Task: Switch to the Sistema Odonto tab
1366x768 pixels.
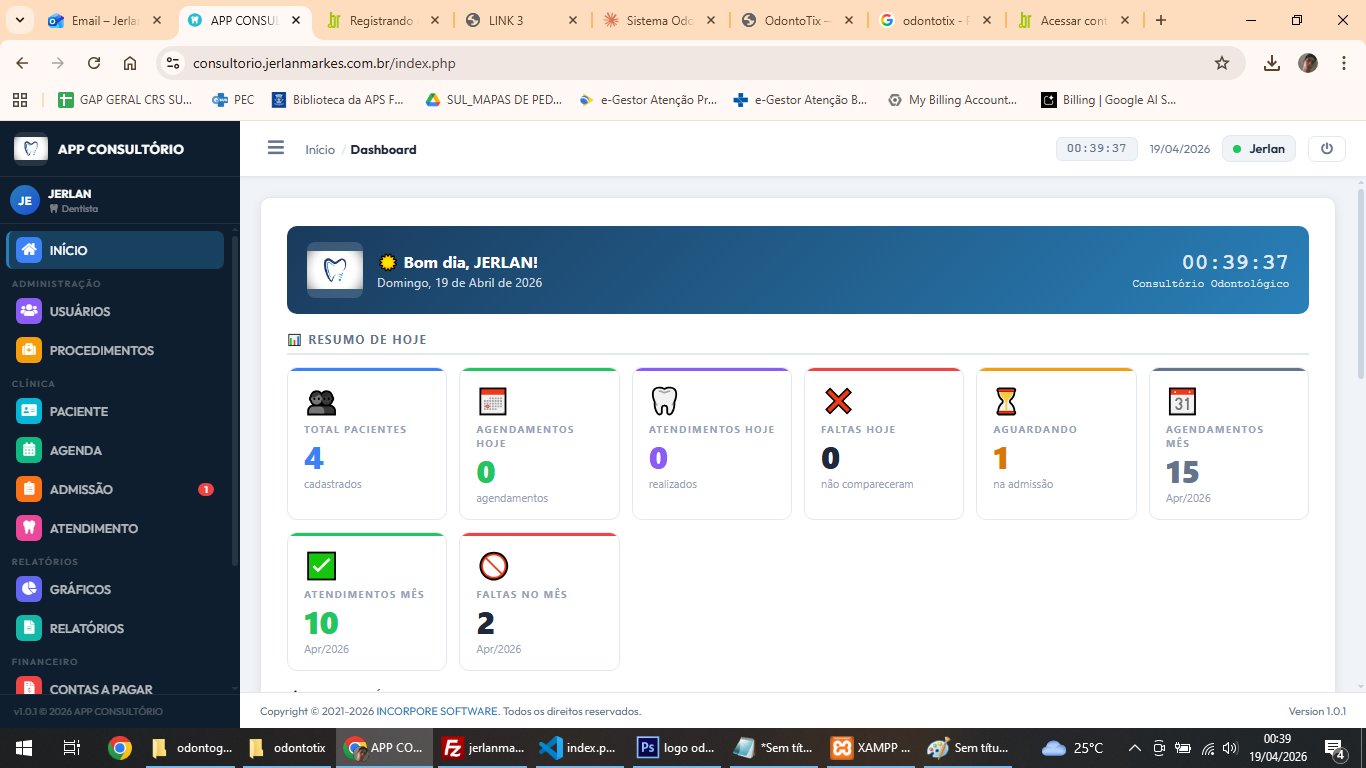Action: [x=660, y=18]
